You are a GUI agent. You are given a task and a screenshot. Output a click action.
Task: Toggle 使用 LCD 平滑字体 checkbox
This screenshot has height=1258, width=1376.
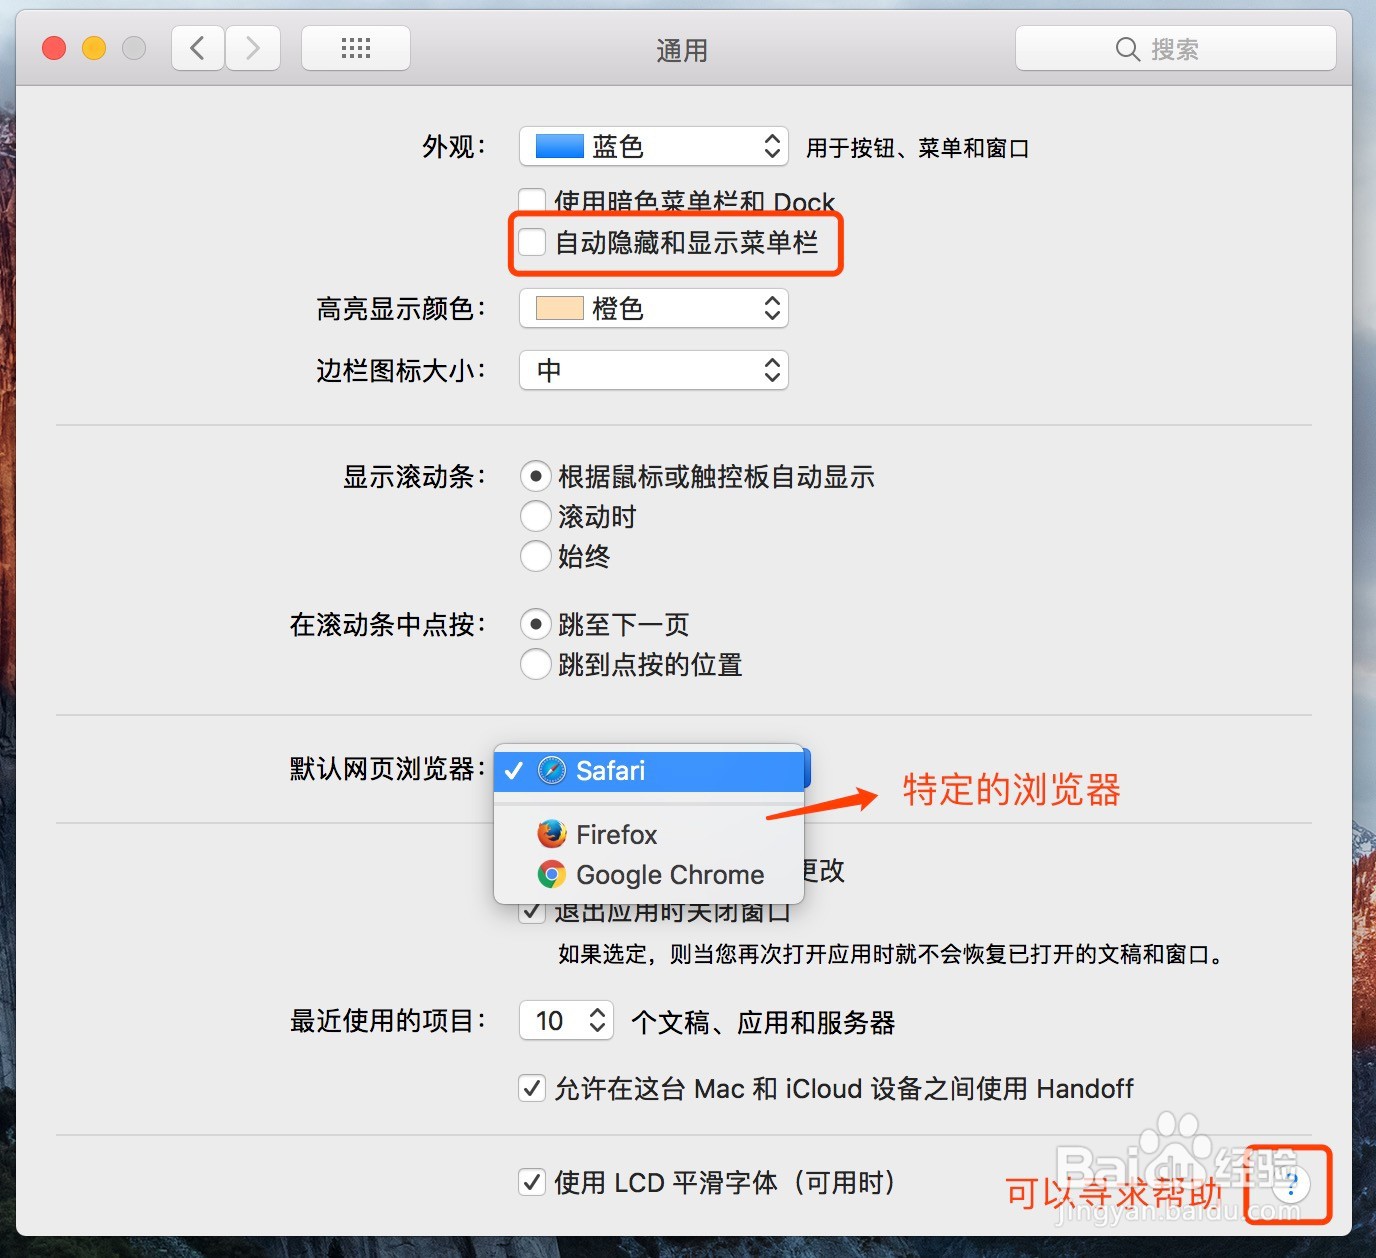click(532, 1182)
